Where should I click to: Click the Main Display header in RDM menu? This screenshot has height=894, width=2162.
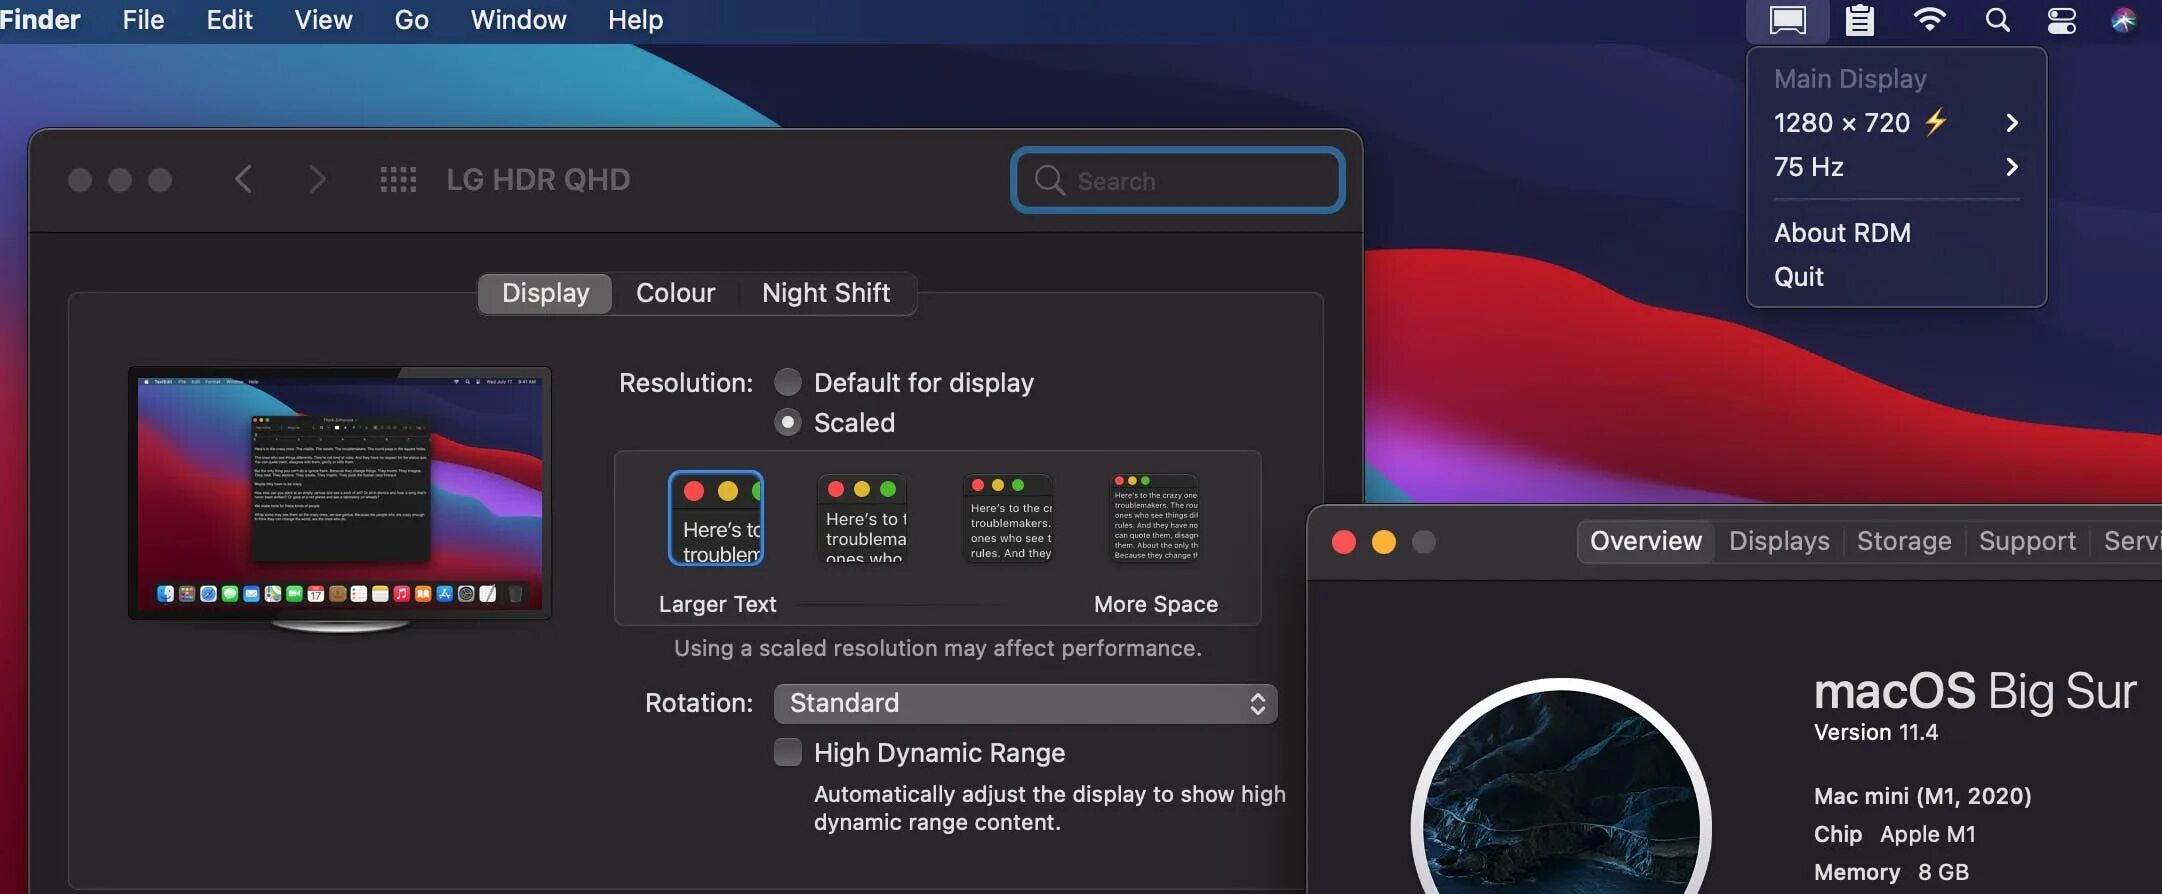point(1850,78)
